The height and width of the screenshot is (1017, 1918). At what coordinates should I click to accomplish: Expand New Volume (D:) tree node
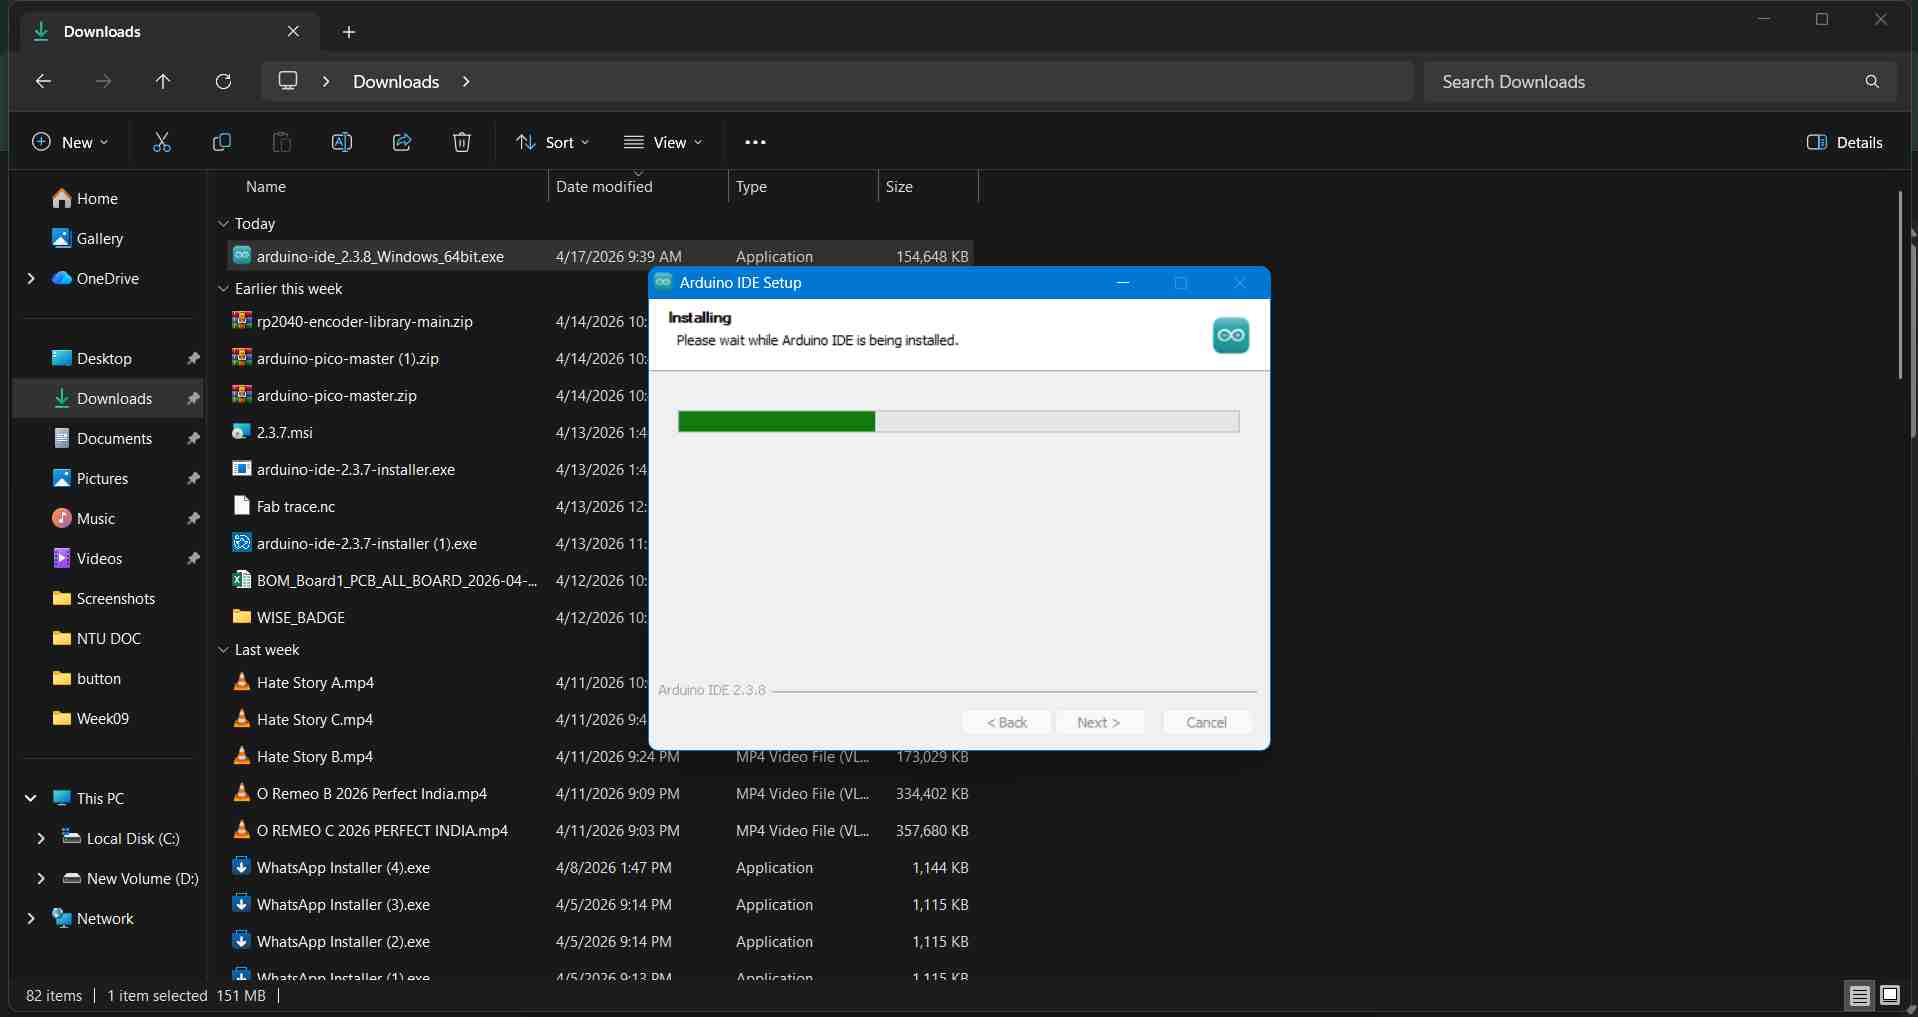(x=41, y=878)
